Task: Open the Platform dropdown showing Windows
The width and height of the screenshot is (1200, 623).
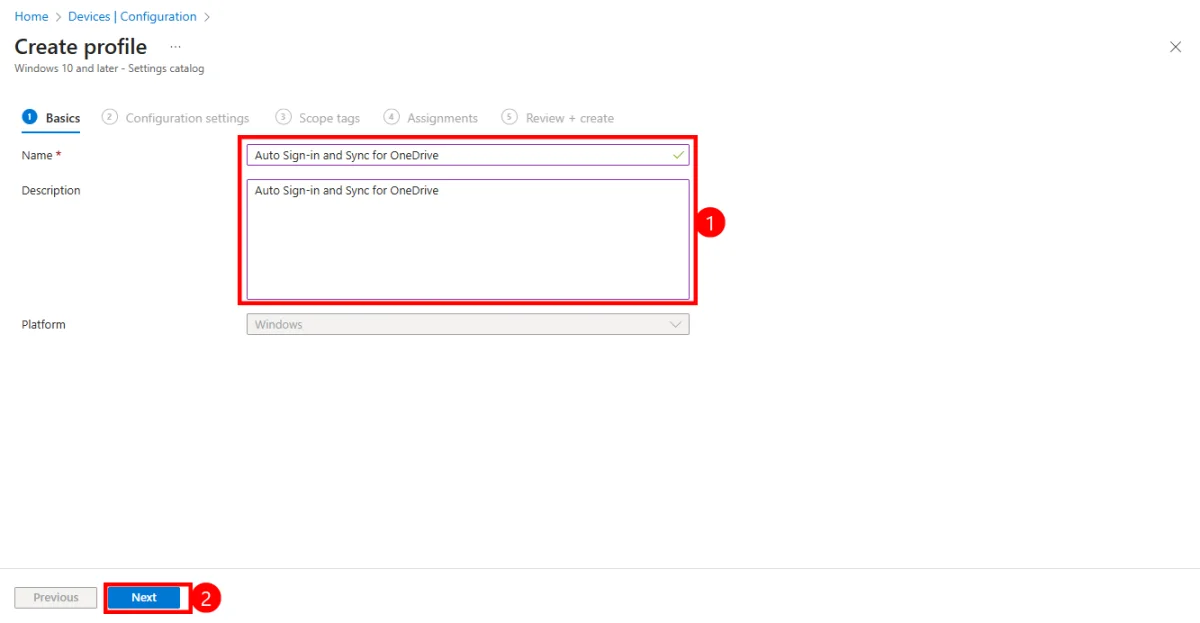Action: (x=460, y=324)
